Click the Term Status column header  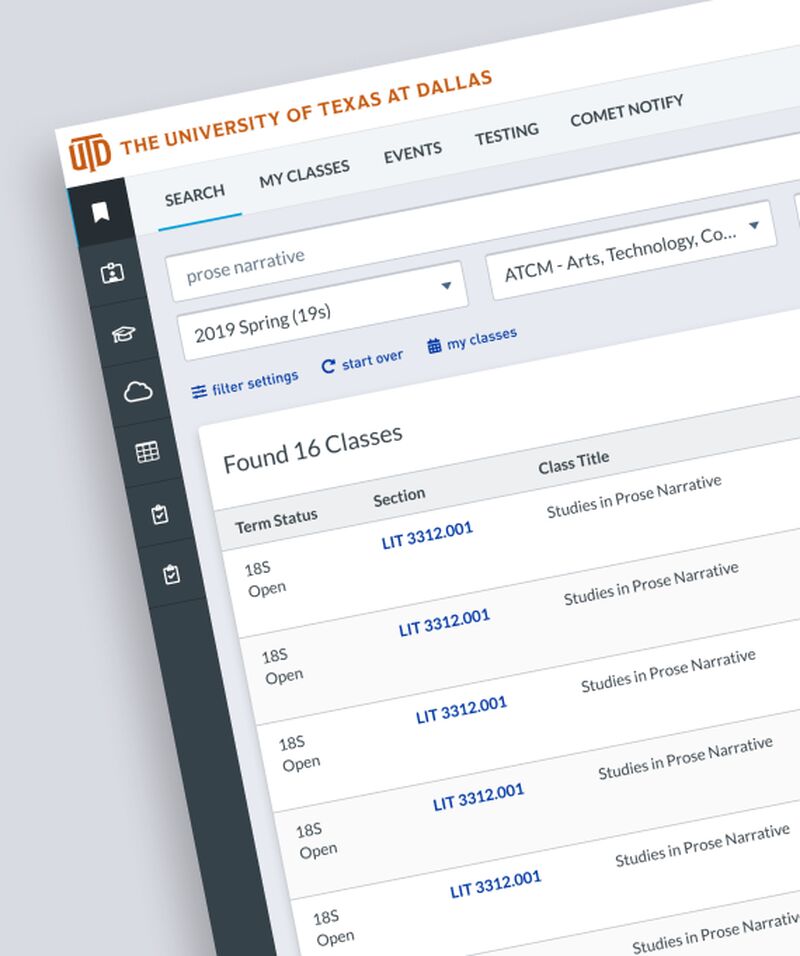276,521
